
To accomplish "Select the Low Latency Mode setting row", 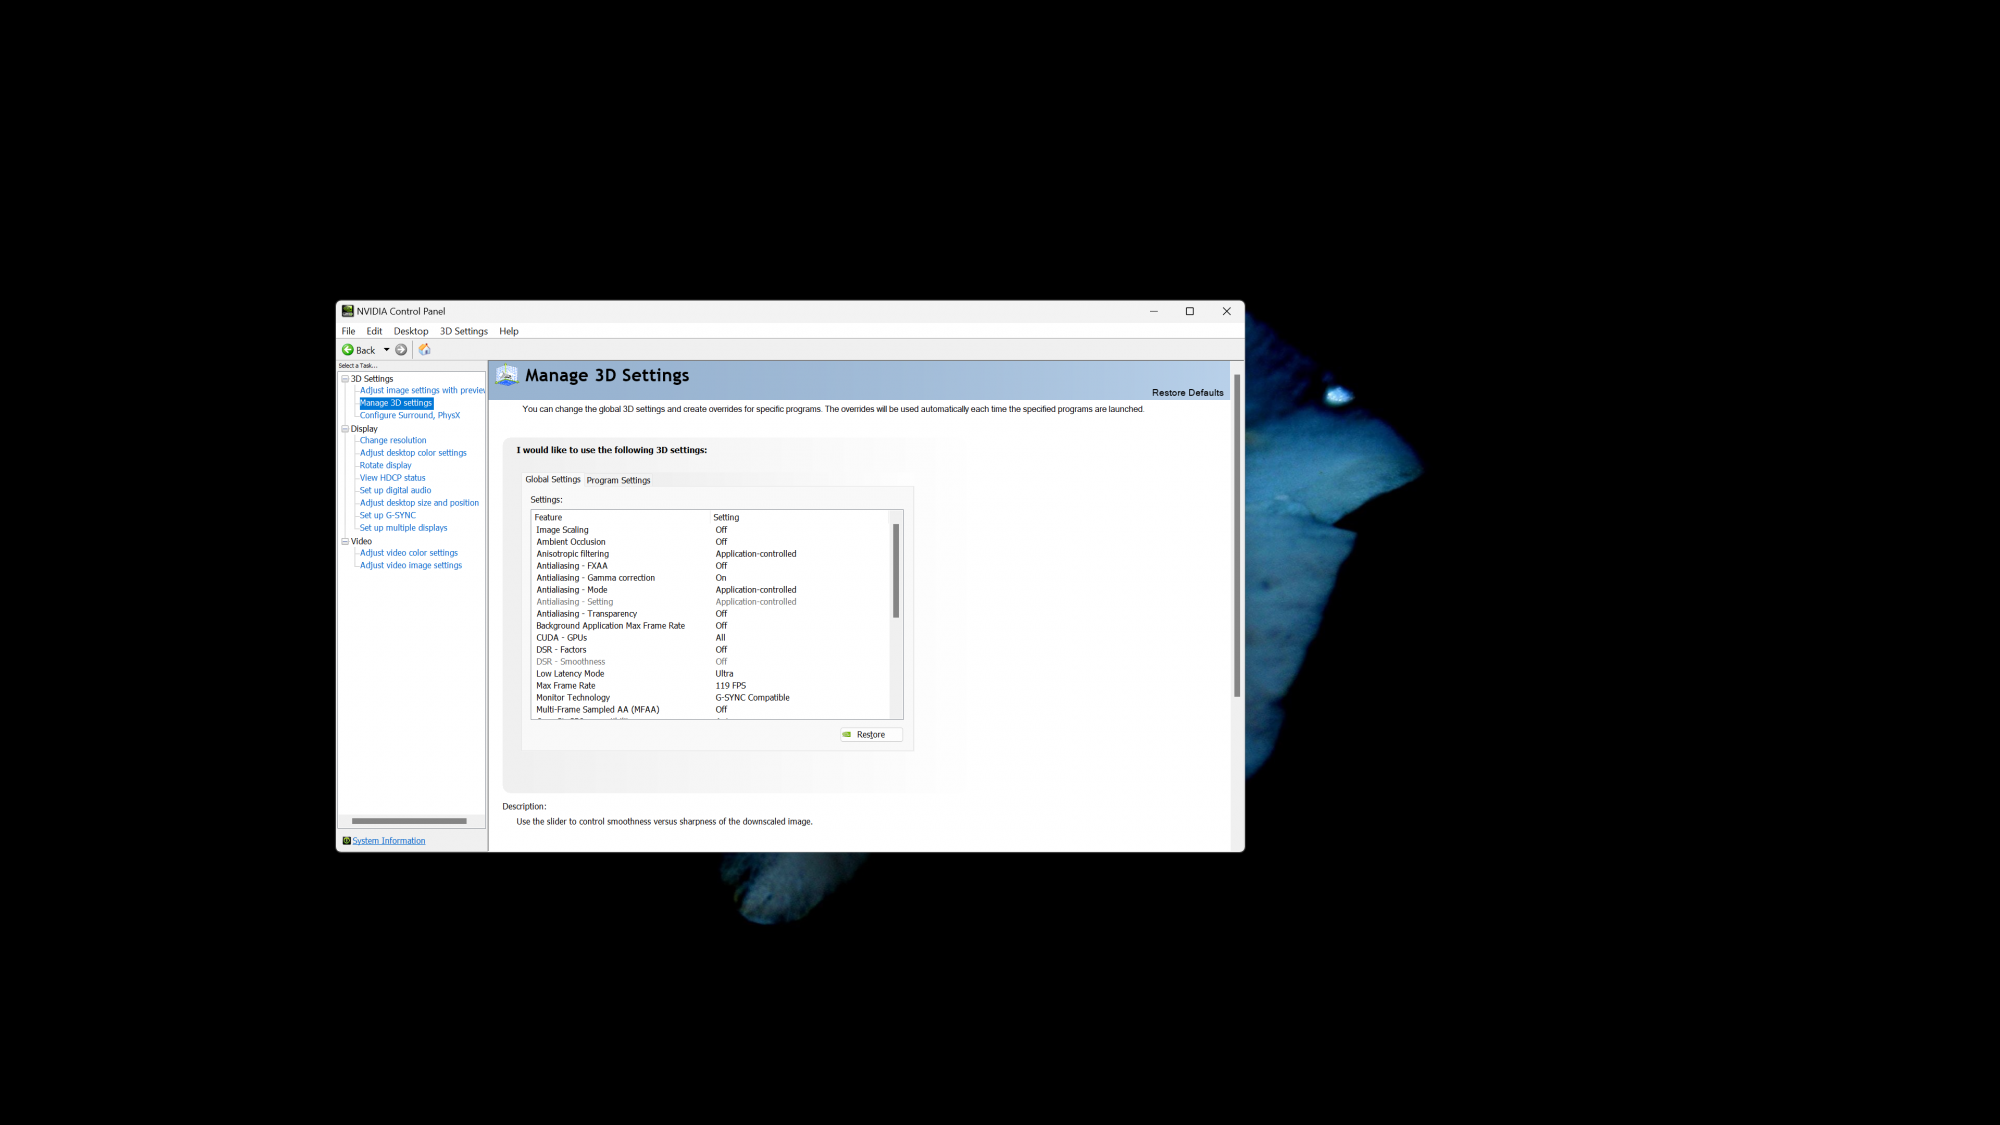I will click(570, 674).
